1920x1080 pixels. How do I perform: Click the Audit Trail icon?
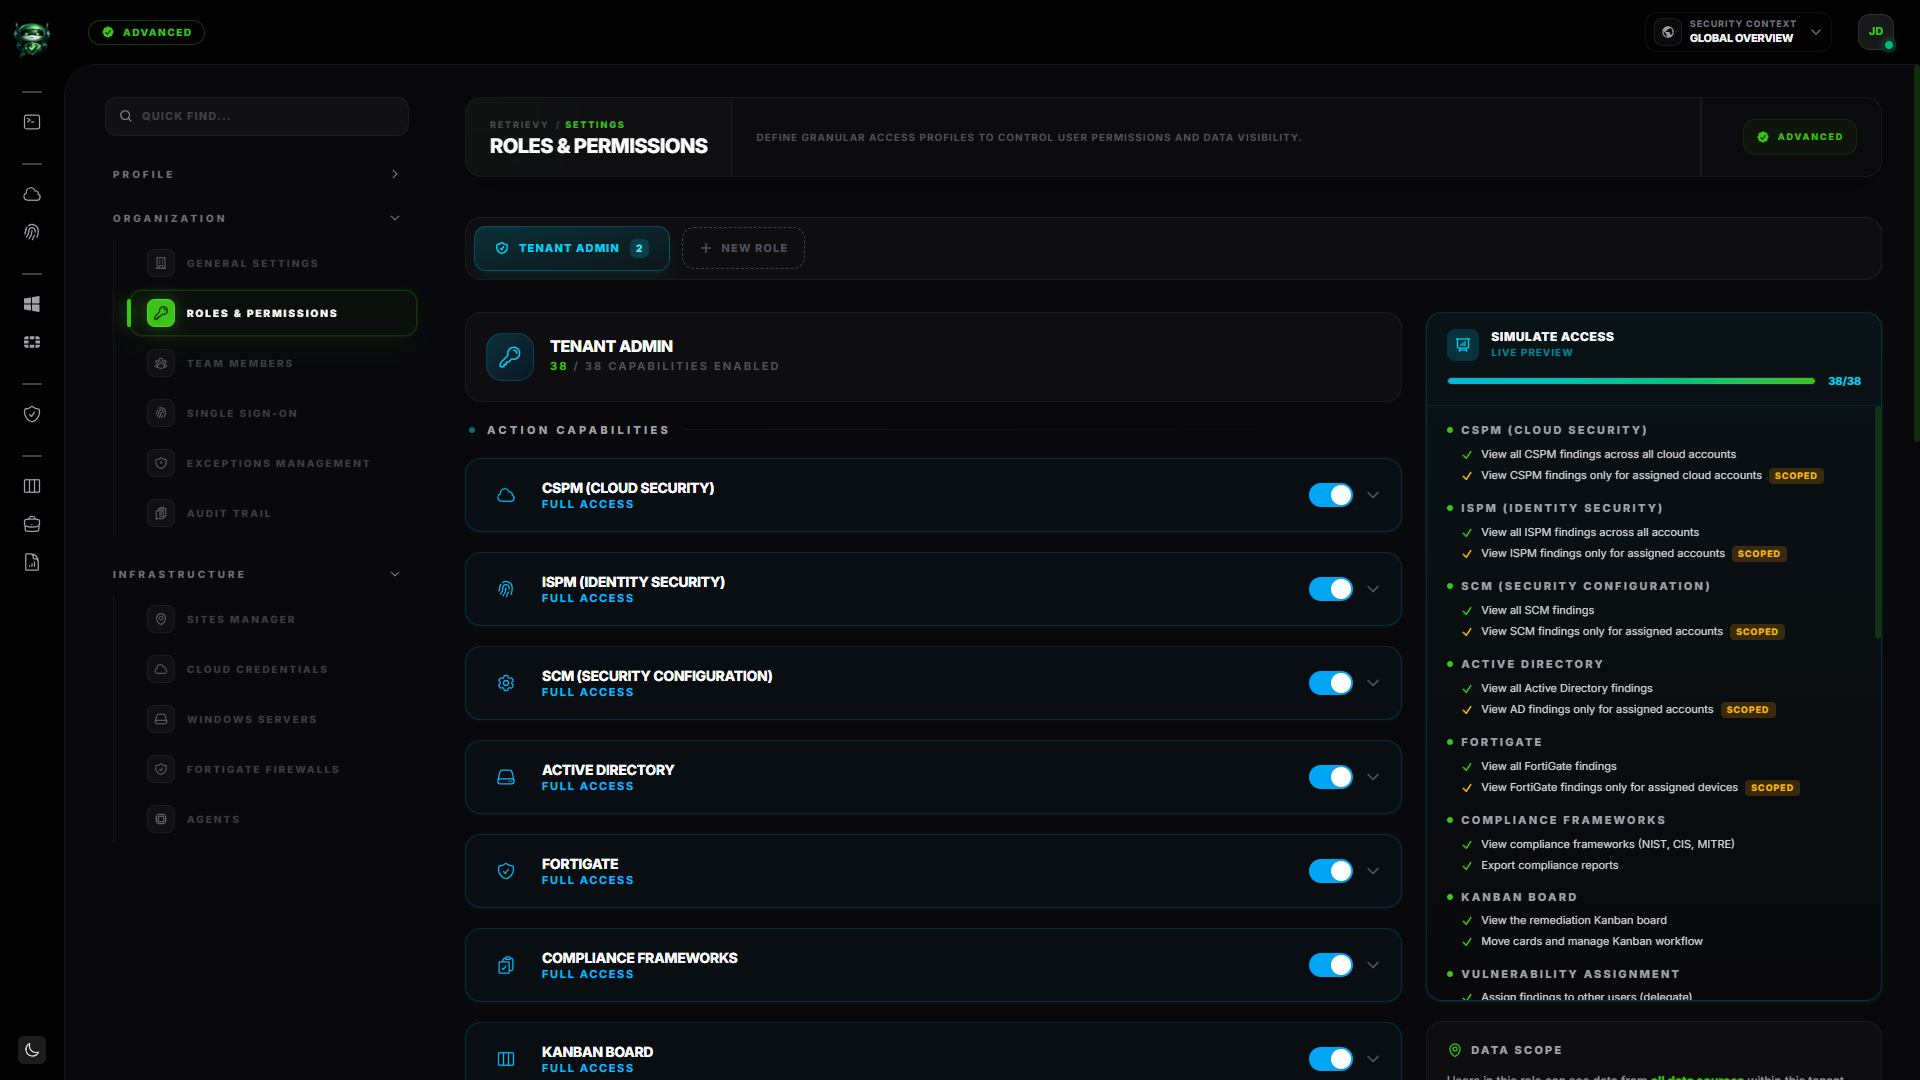[x=161, y=513]
